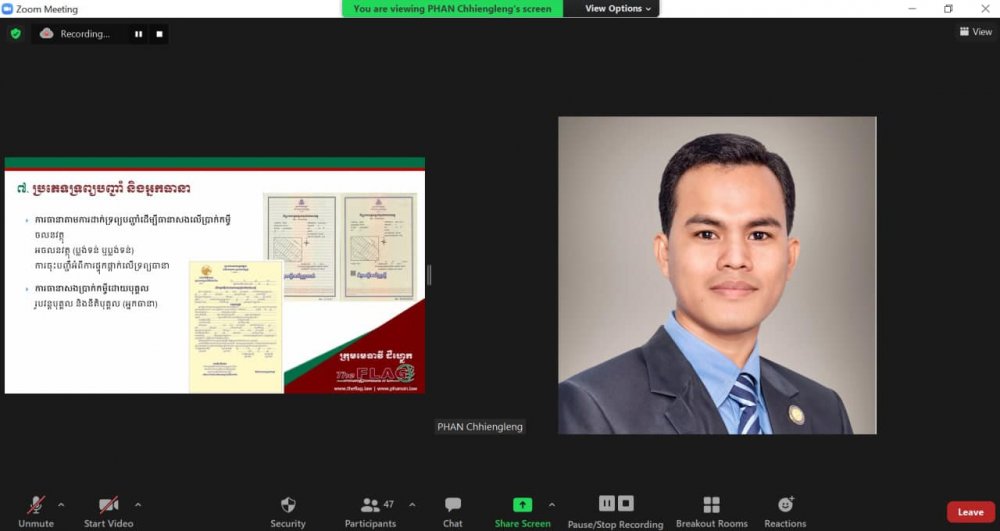The image size is (1000, 531).
Task: Open the Chat panel
Action: [453, 506]
